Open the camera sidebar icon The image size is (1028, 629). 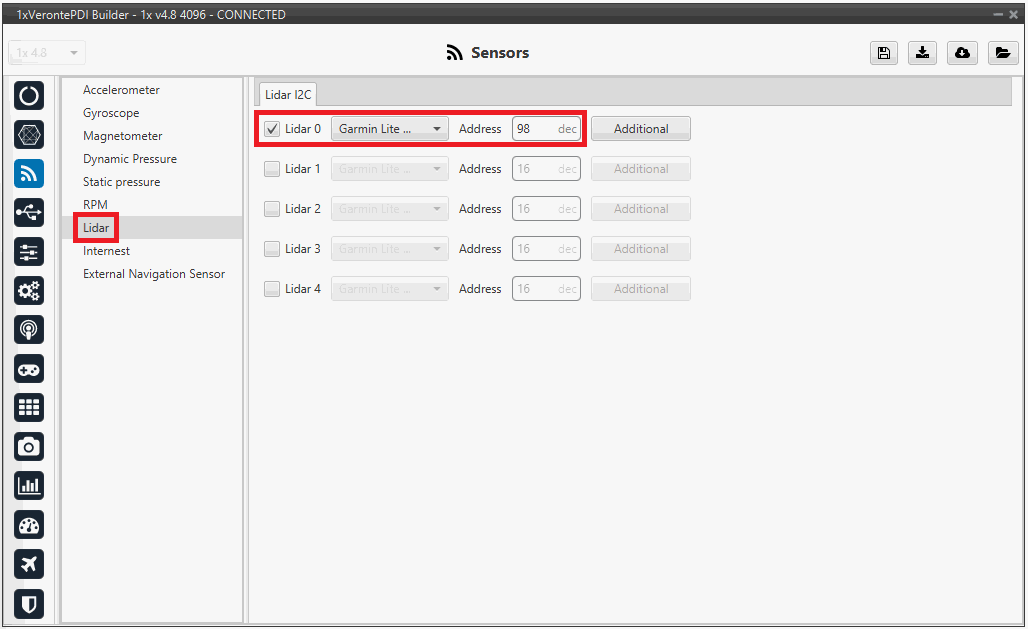[x=29, y=446]
